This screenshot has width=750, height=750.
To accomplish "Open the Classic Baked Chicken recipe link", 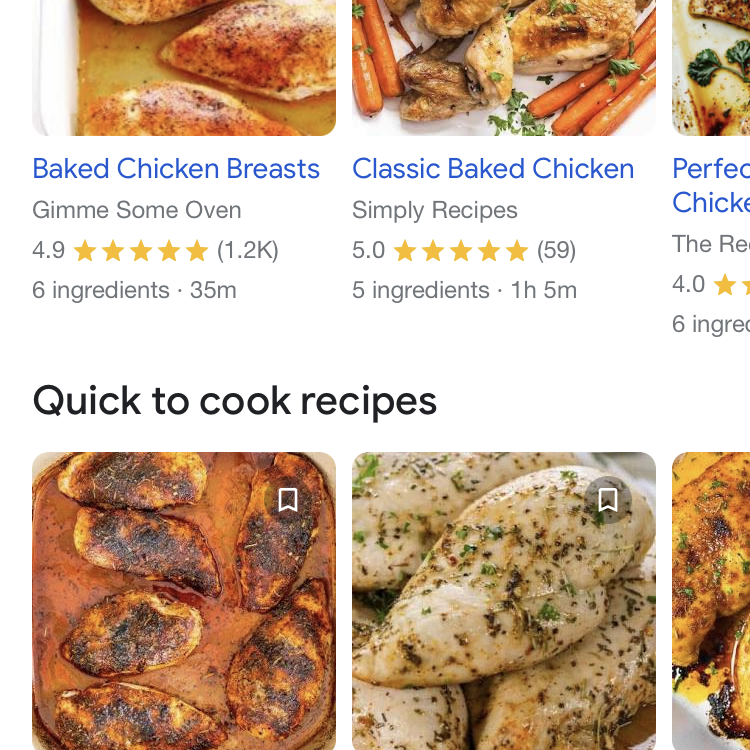I will (493, 169).
